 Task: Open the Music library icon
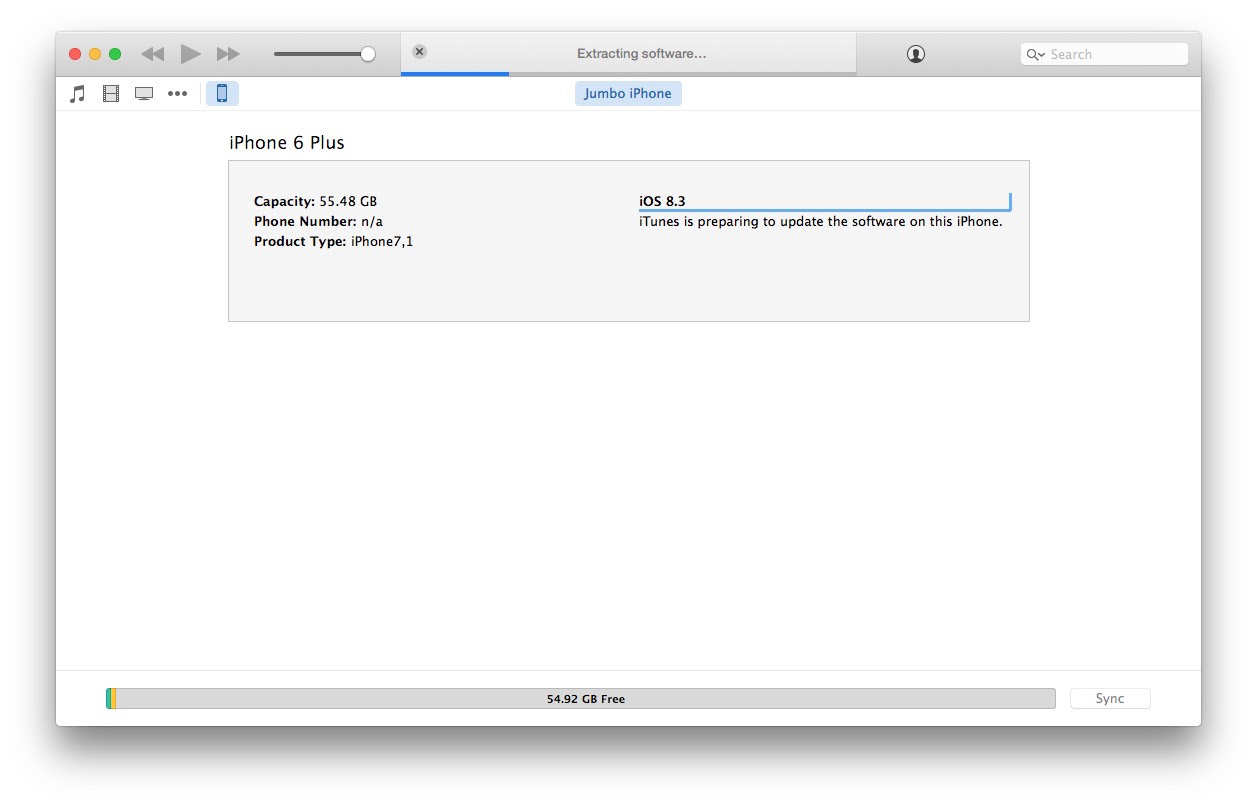click(x=78, y=94)
